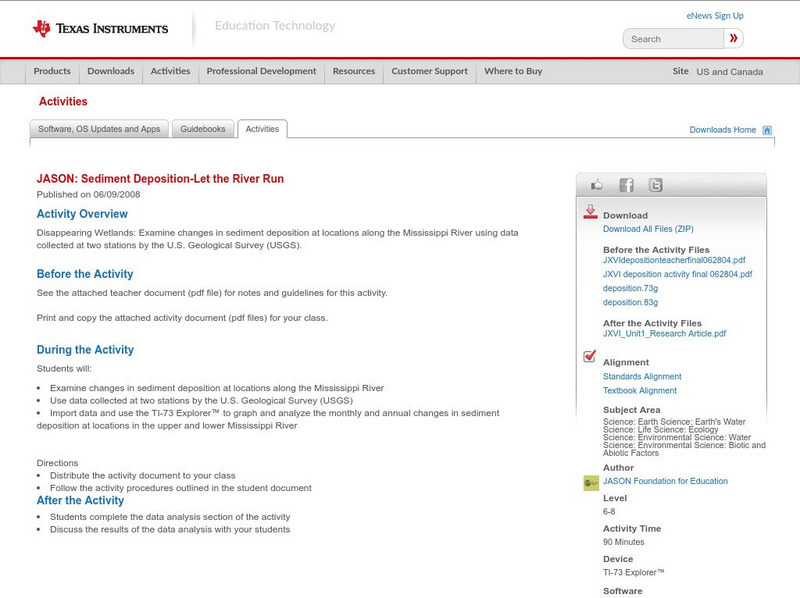Open the Customer Support menu item
The height and width of the screenshot is (598, 800).
(428, 71)
